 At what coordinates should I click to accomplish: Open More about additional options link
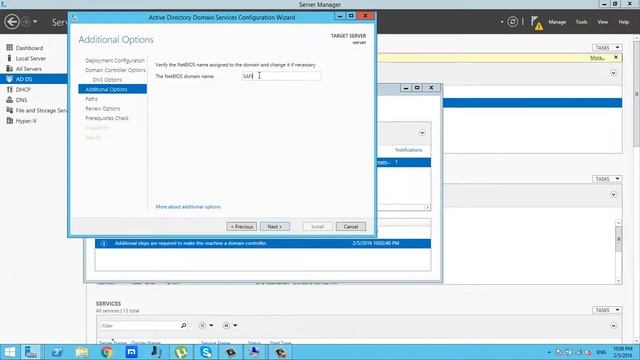click(188, 207)
